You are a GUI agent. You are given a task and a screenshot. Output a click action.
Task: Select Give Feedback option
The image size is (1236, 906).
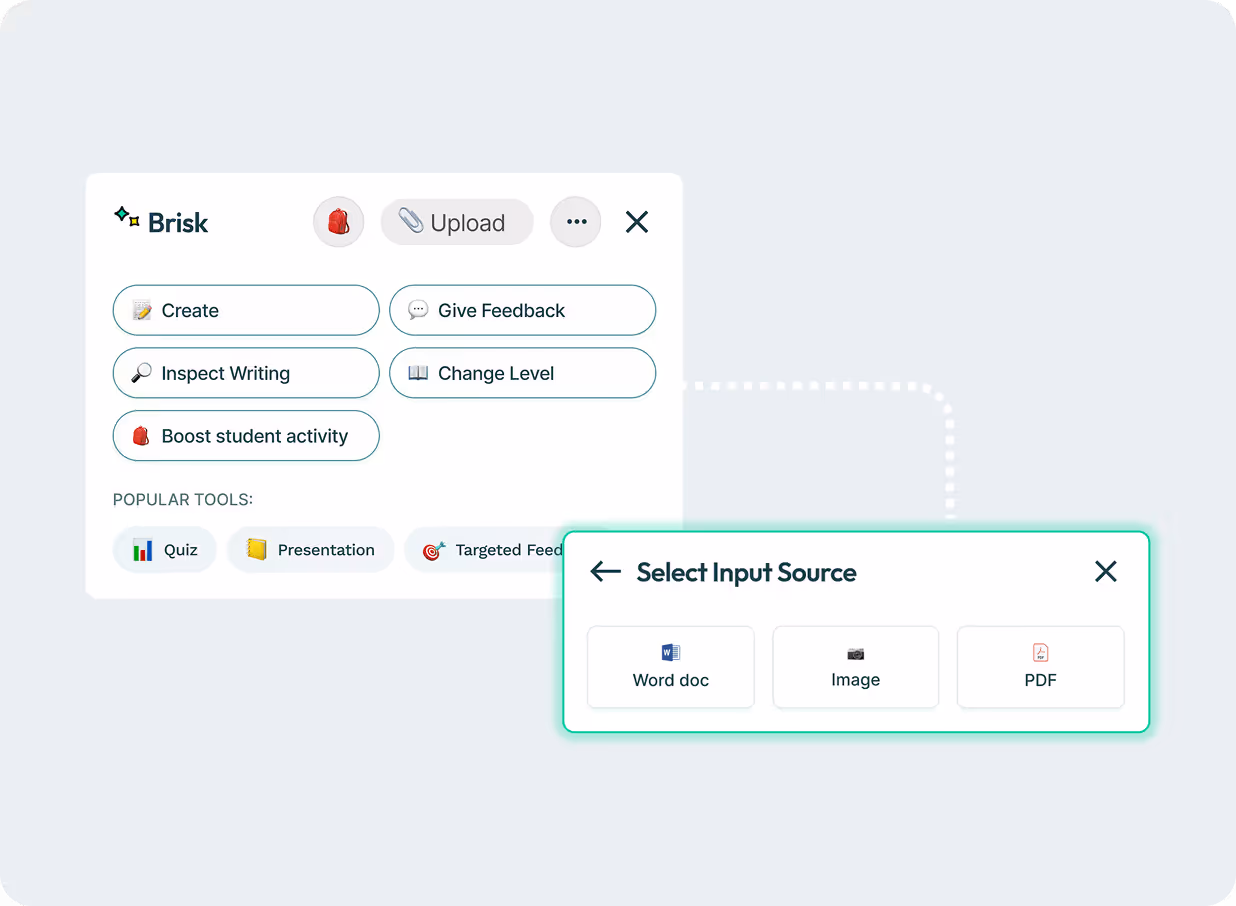pyautogui.click(x=522, y=310)
